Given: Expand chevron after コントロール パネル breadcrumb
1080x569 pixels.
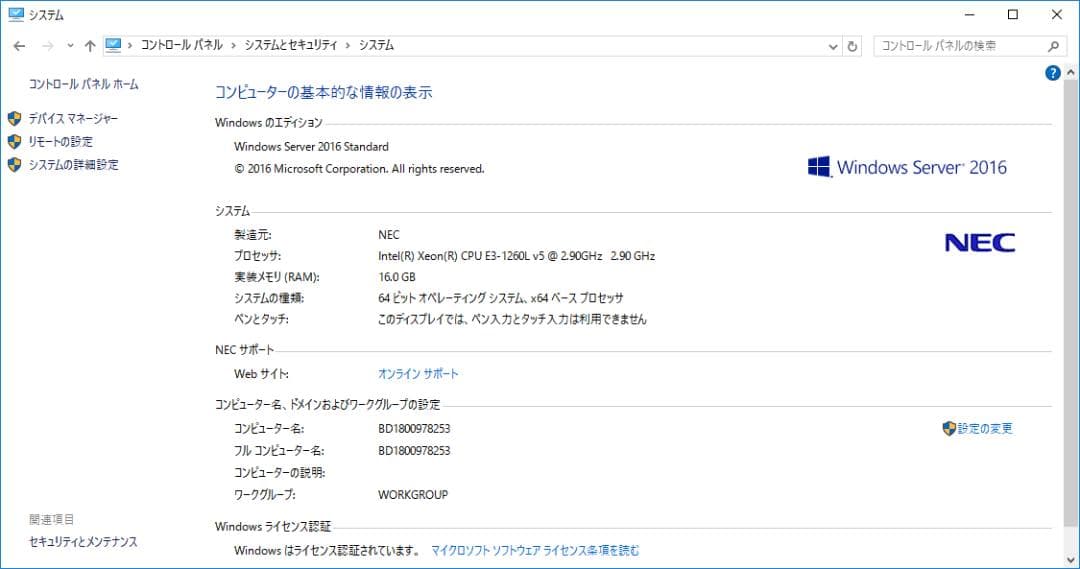Looking at the screenshot, I should [x=233, y=46].
